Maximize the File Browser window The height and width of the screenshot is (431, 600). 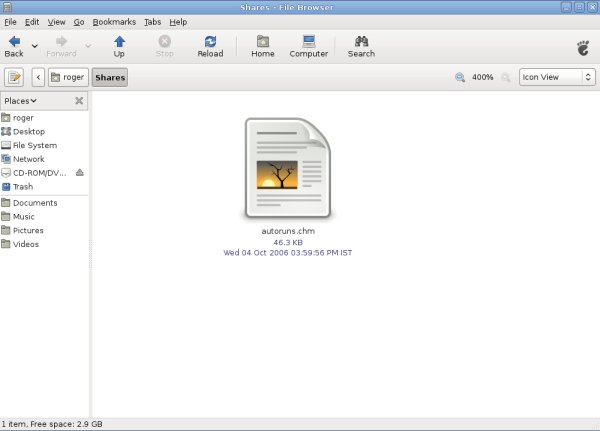(x=579, y=7)
